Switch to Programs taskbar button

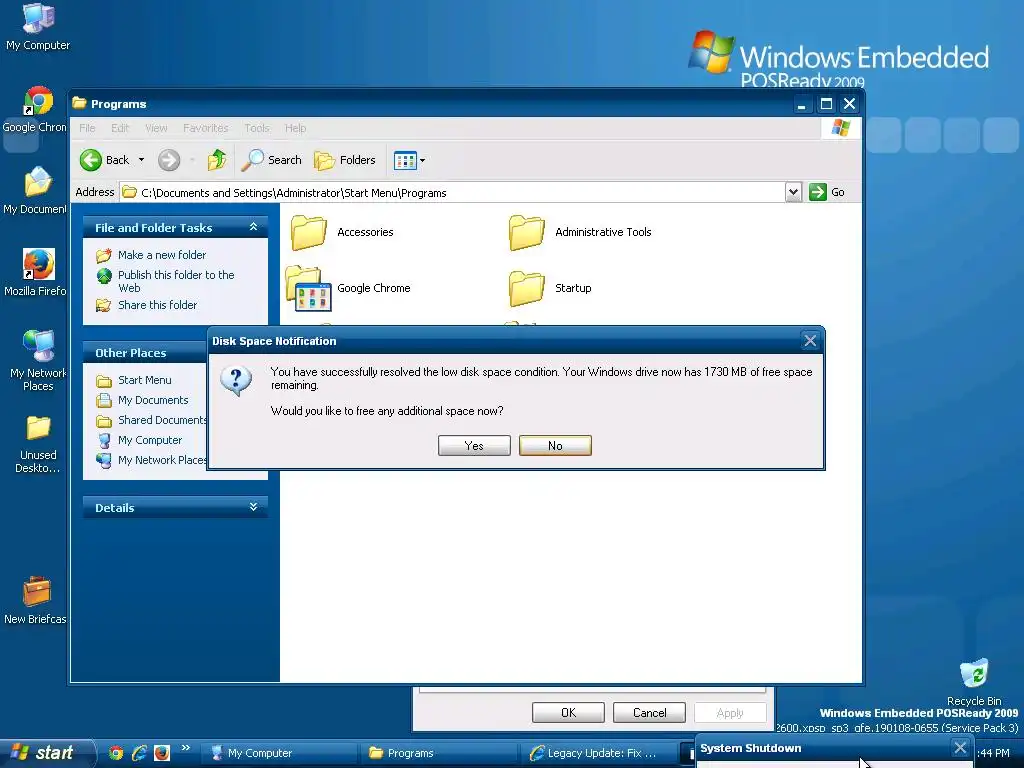coord(438,753)
